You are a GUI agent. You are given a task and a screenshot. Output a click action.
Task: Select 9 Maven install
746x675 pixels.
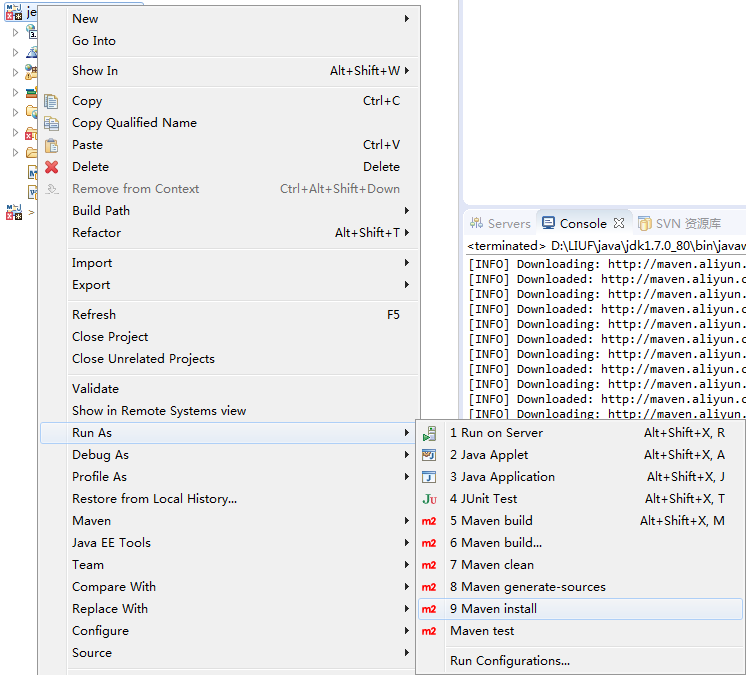580,609
